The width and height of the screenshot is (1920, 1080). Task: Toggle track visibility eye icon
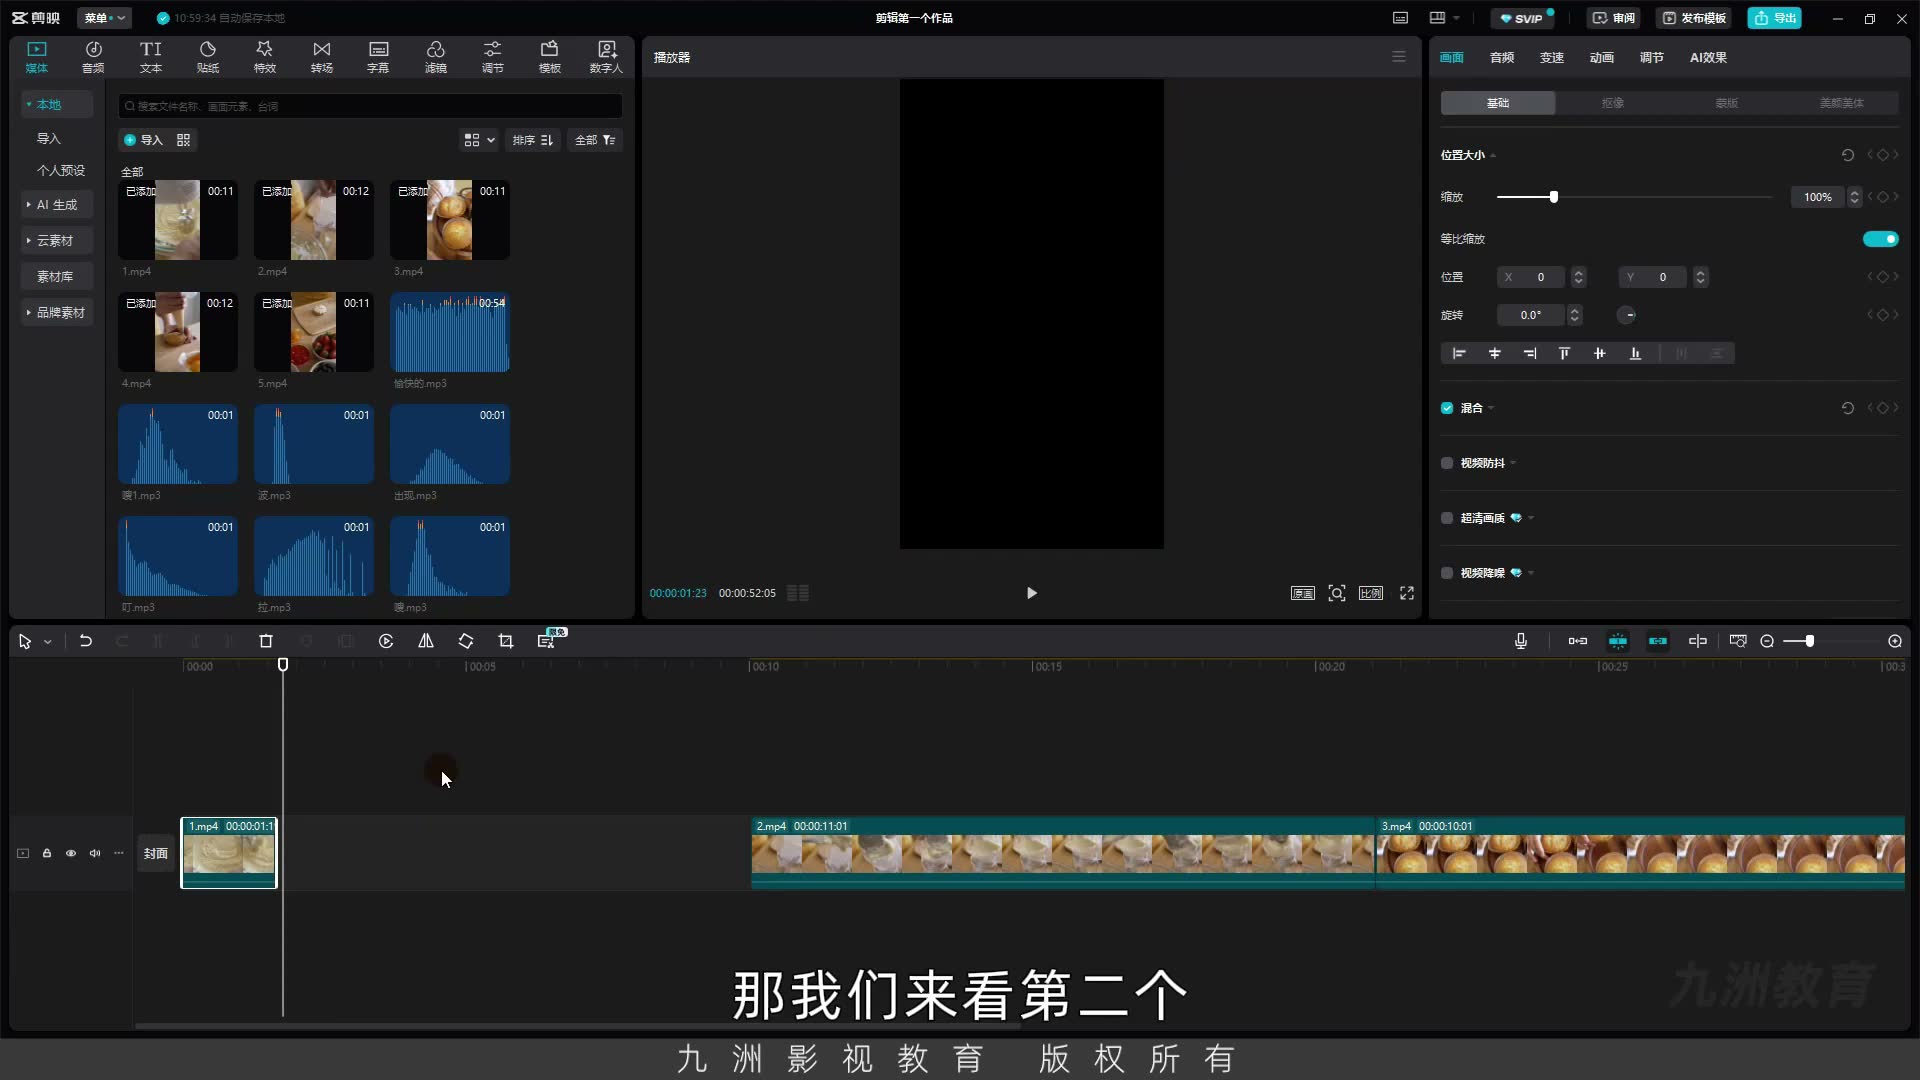pos(71,853)
